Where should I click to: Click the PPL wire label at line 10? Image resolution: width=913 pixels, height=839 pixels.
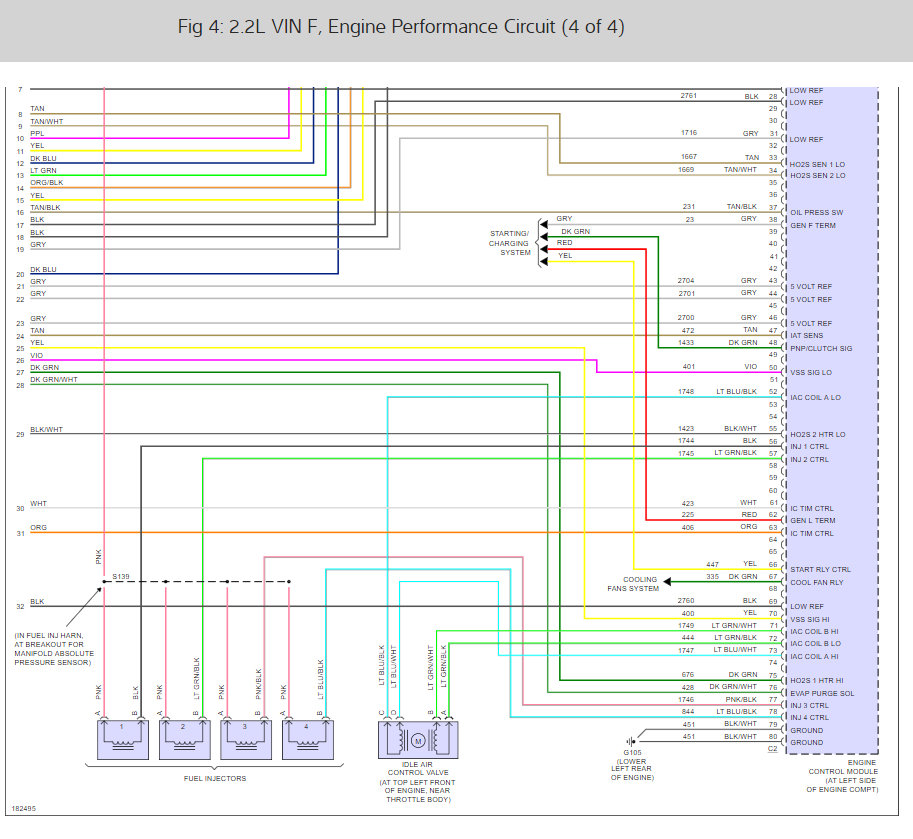(37, 133)
